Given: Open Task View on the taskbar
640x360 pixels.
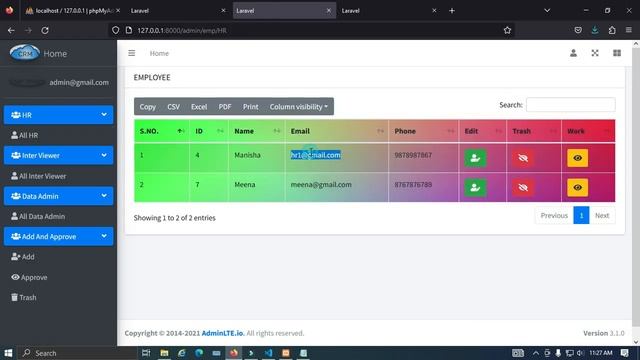Looking at the screenshot, I should click(146, 353).
